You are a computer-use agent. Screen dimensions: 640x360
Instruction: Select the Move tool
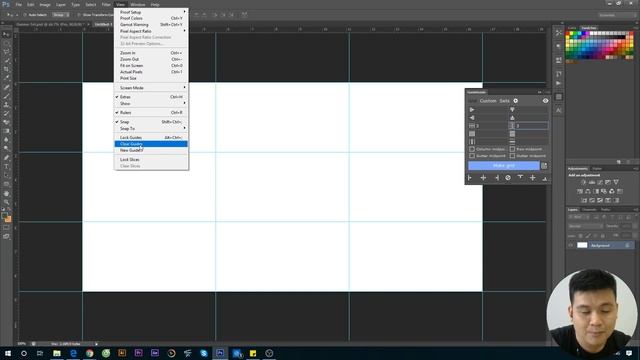[x=6, y=34]
